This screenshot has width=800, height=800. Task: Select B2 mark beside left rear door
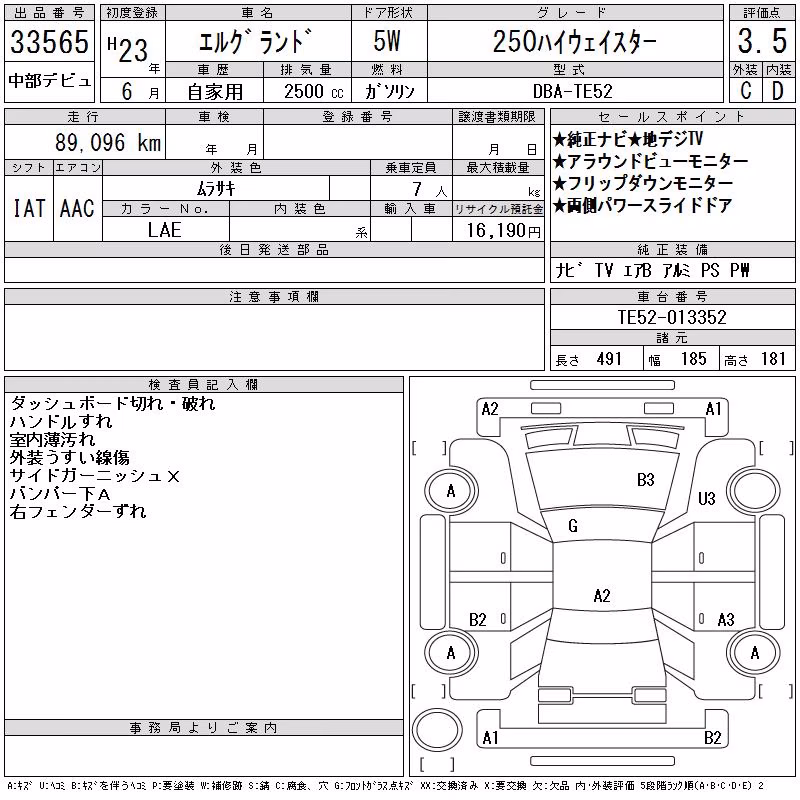tap(478, 620)
